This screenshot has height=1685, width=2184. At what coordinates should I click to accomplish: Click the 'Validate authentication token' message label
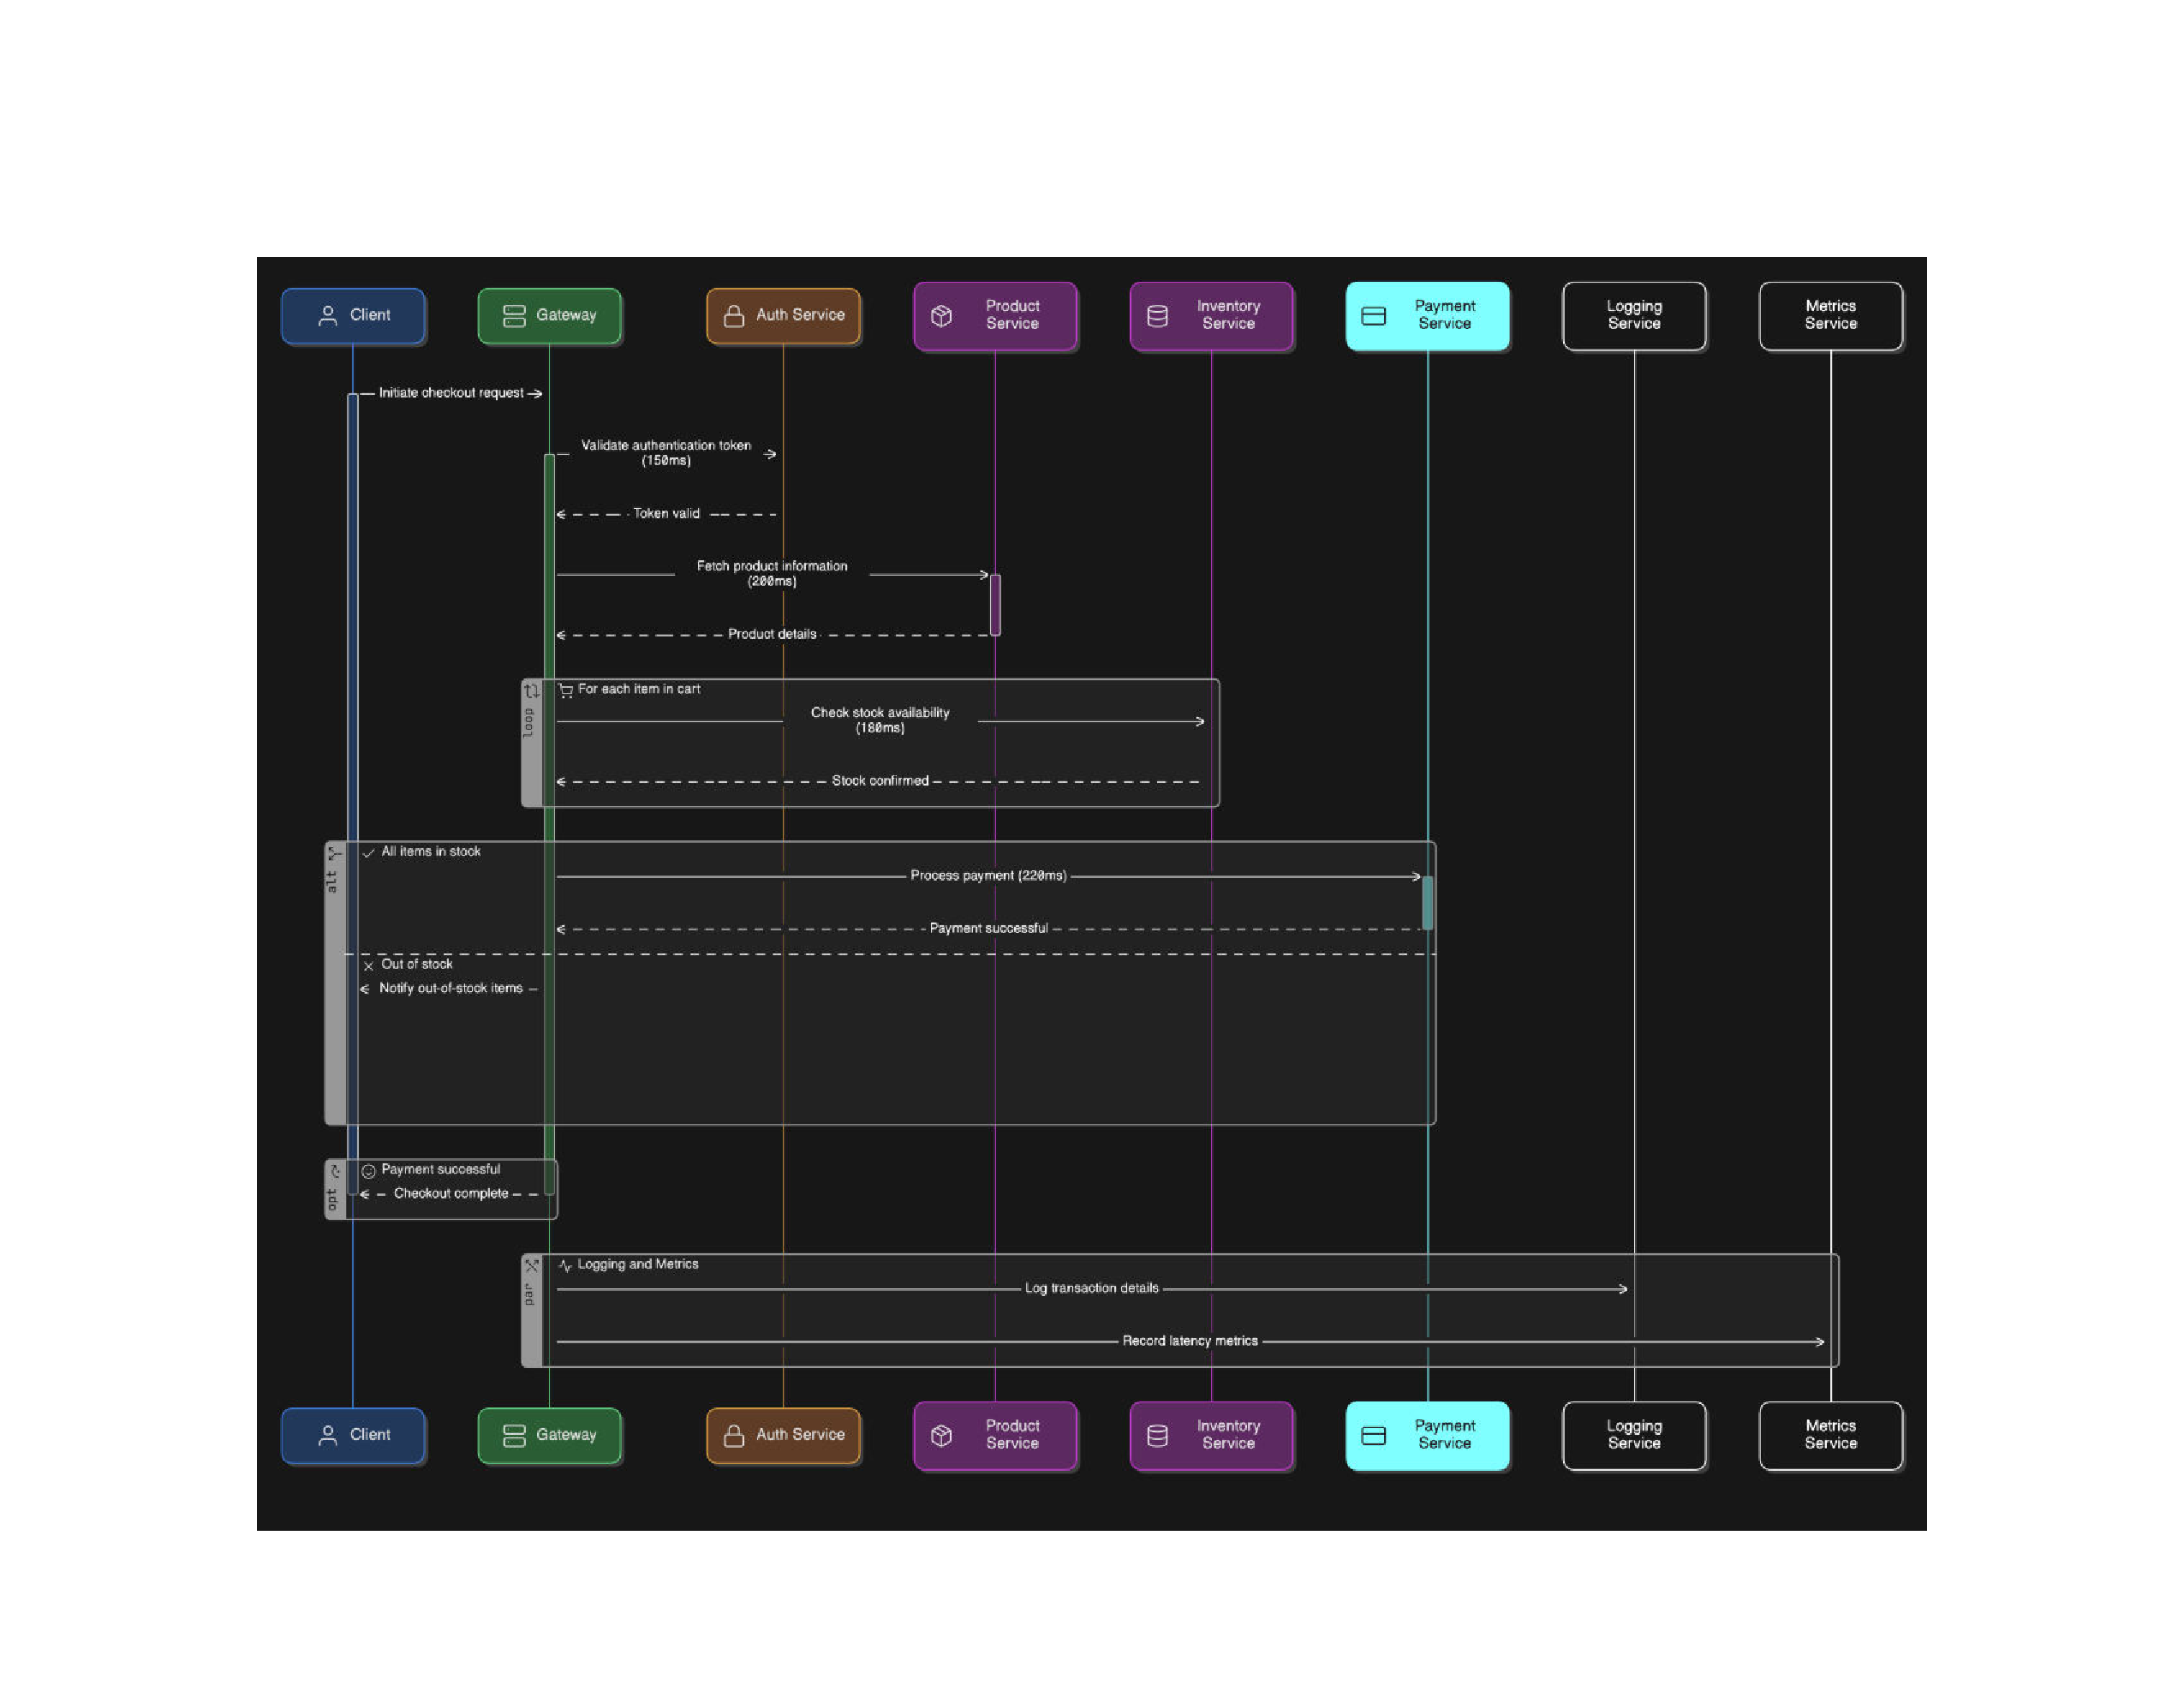[x=666, y=453]
